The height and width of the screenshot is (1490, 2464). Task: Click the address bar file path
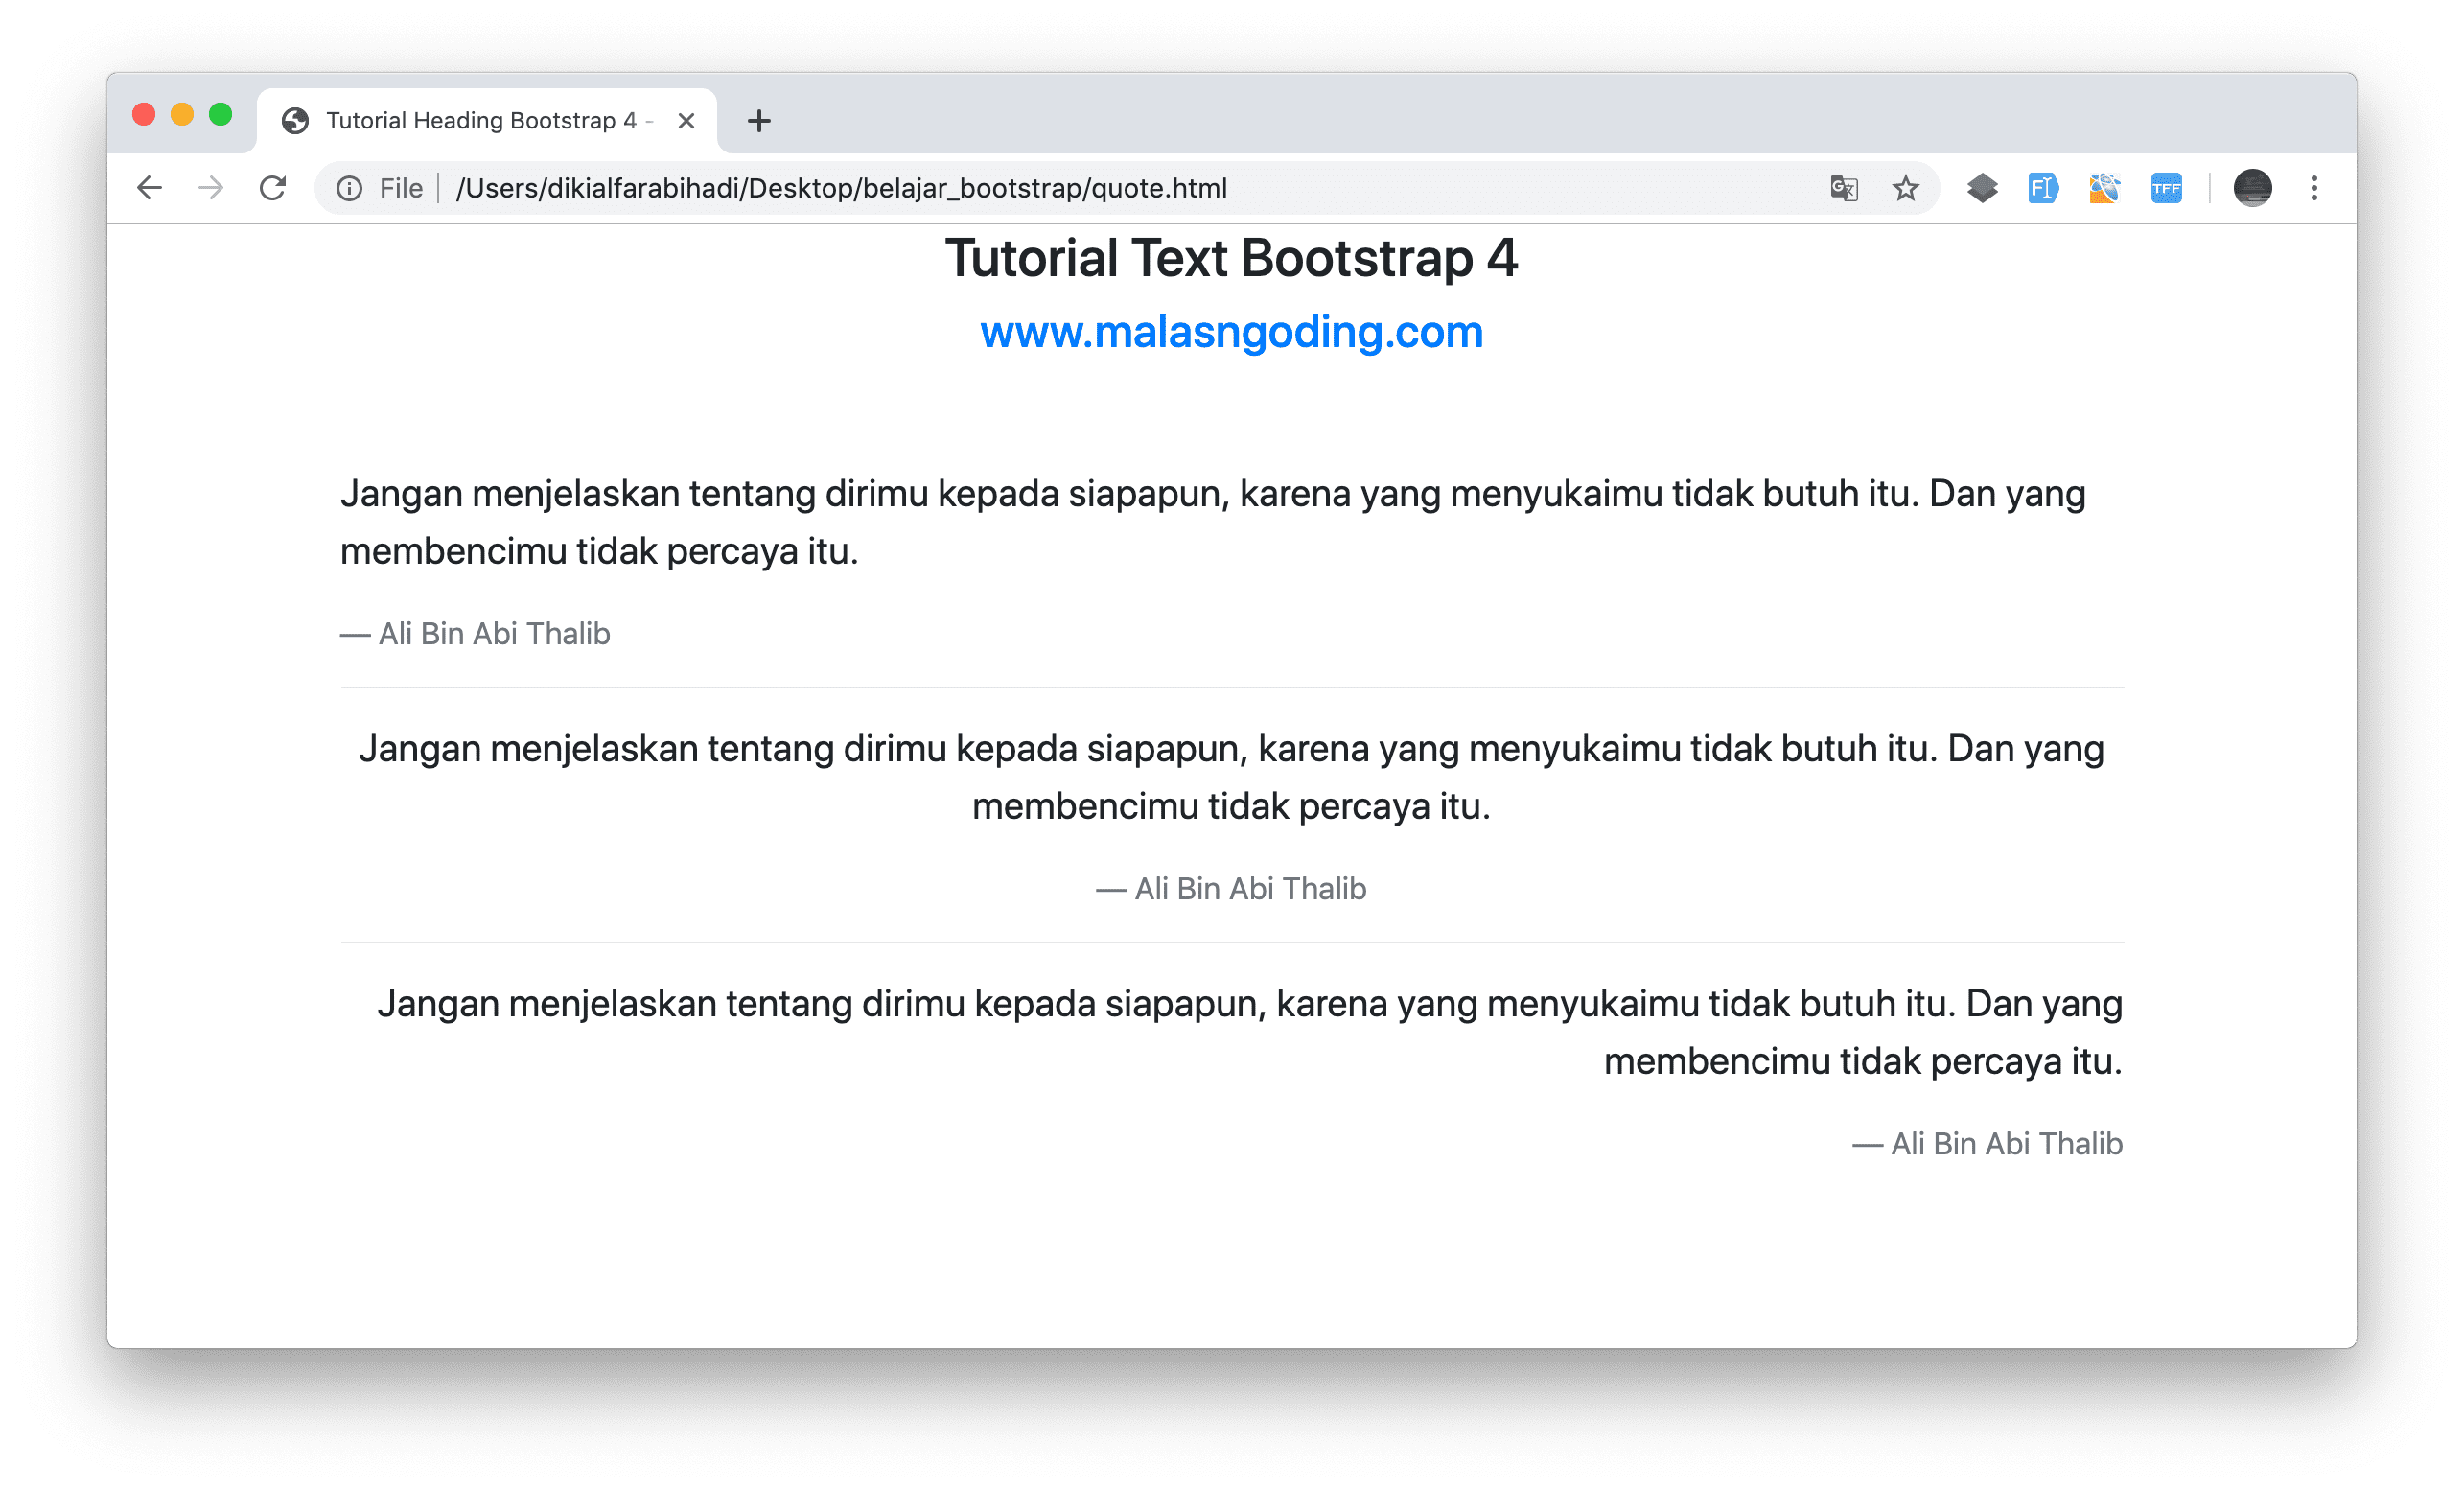[840, 188]
